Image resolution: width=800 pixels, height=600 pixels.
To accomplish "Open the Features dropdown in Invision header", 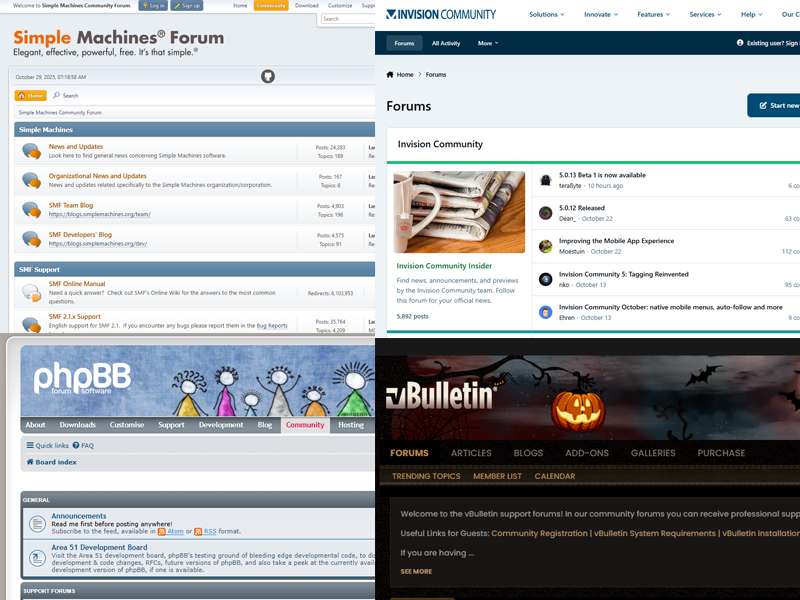I will (x=656, y=15).
